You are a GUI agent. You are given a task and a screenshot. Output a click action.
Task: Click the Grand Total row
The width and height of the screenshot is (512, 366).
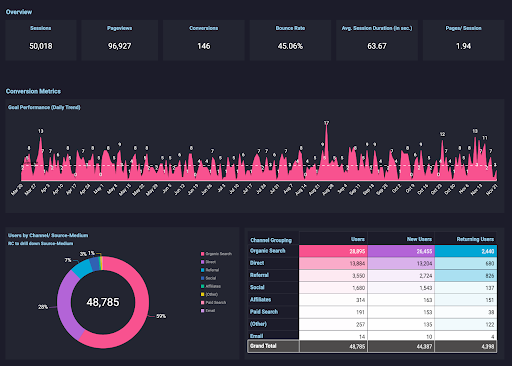coord(372,346)
